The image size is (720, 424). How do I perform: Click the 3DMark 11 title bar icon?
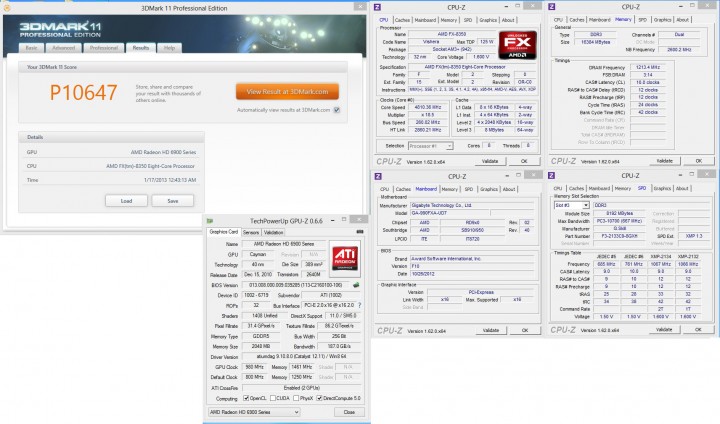pyautogui.click(x=6, y=8)
